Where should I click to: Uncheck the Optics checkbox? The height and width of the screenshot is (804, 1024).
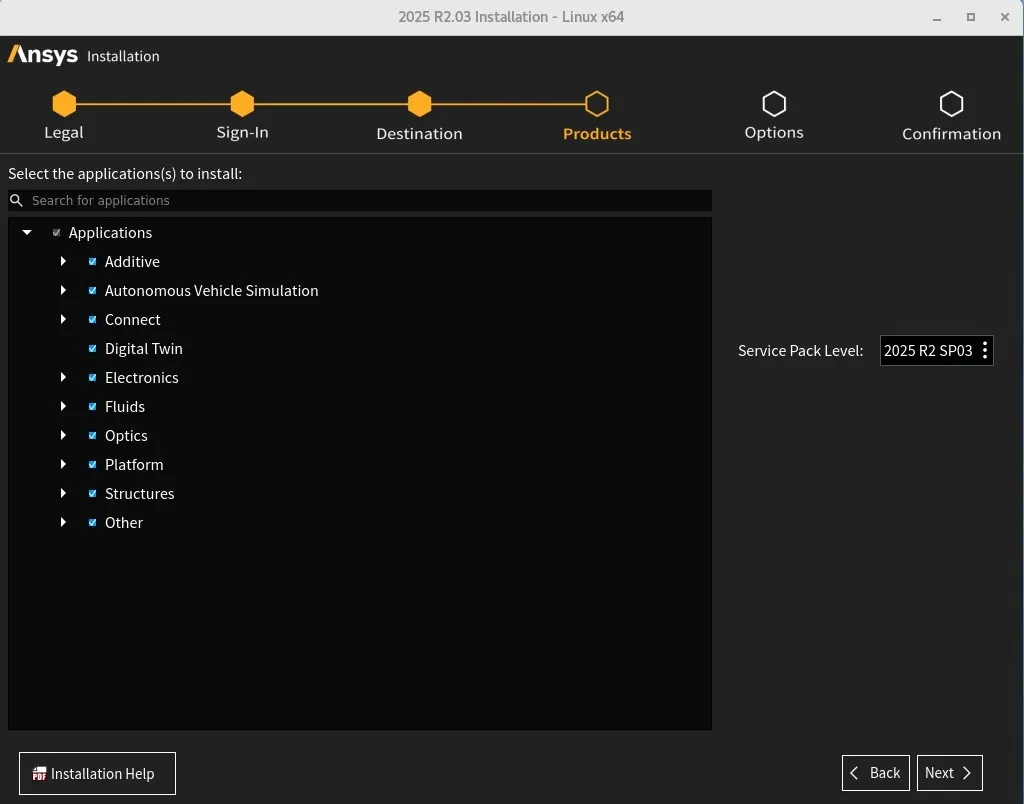92,435
